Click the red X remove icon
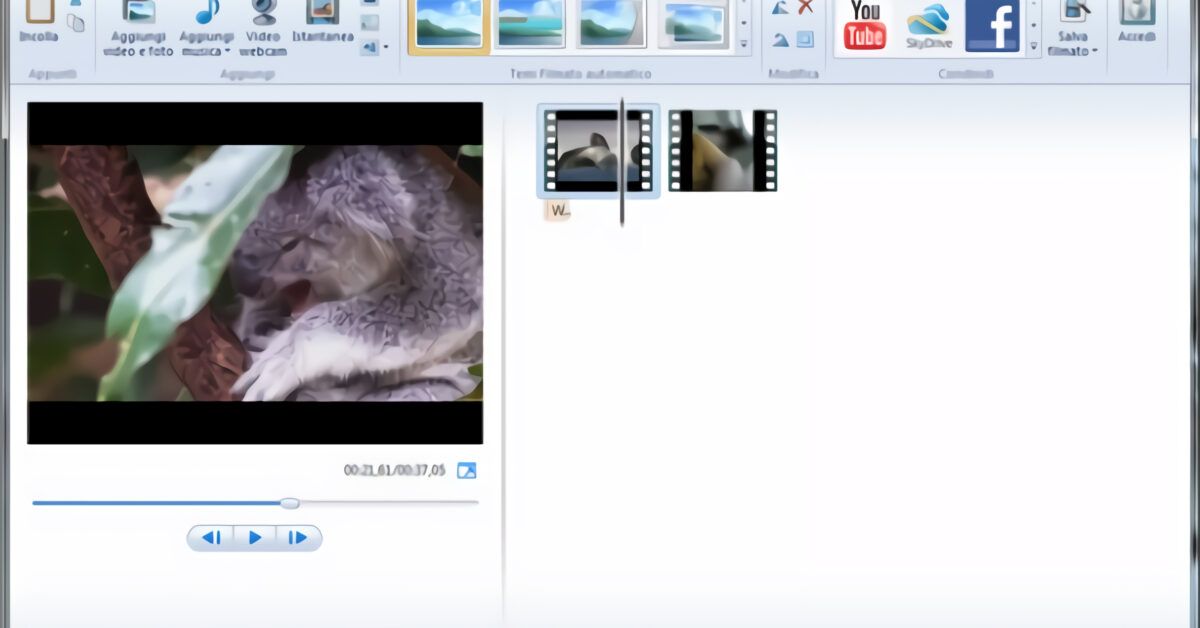Viewport: 1200px width, 628px height. [805, 8]
